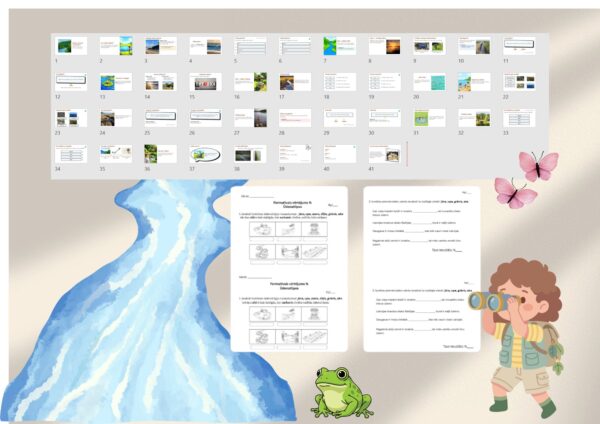Open slide thumbnail number 11
This screenshot has height=424, width=600.
(519, 46)
